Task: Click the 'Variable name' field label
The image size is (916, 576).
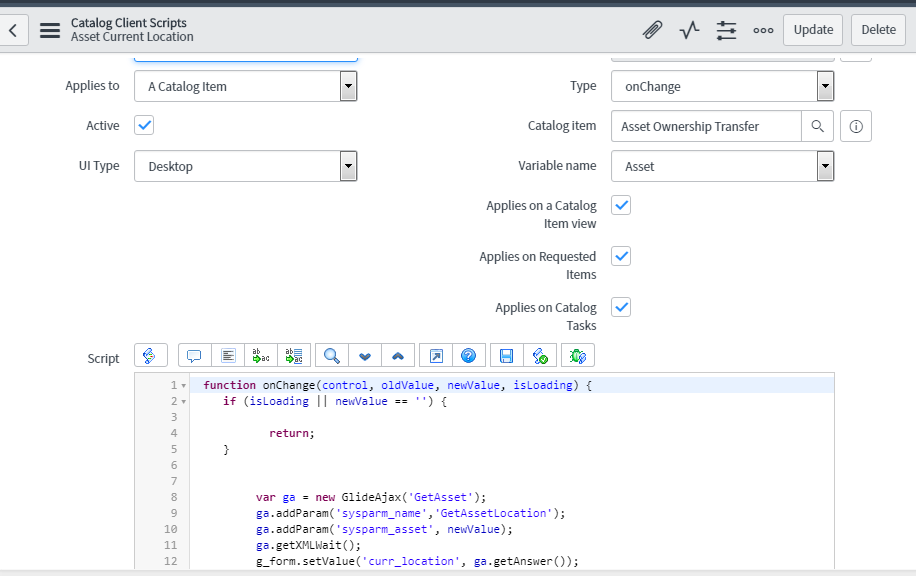Action: pos(557,166)
